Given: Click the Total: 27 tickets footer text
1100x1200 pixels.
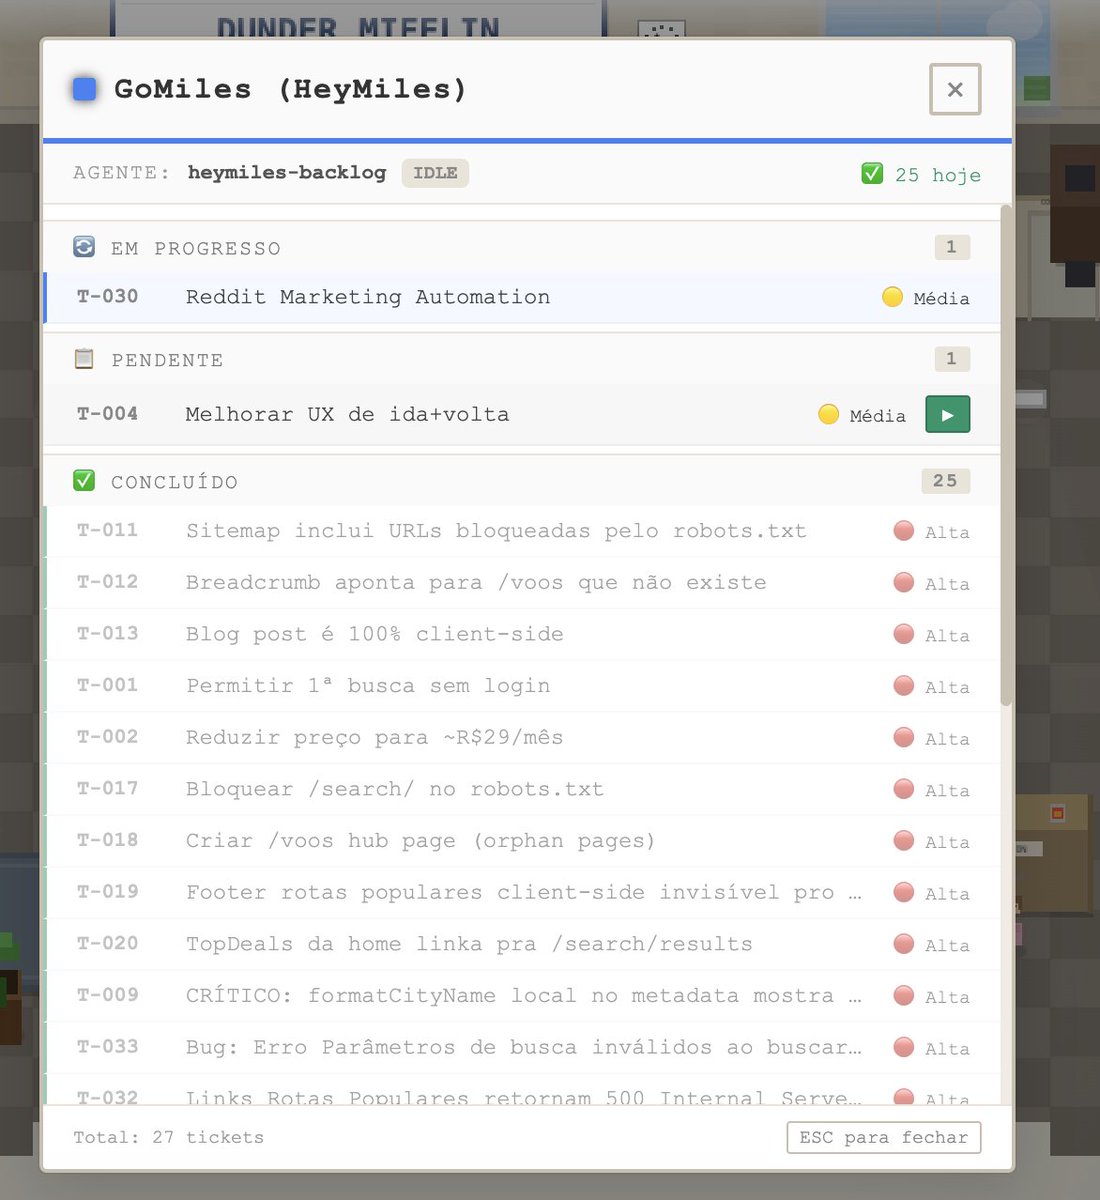Looking at the screenshot, I should pos(169,1138).
